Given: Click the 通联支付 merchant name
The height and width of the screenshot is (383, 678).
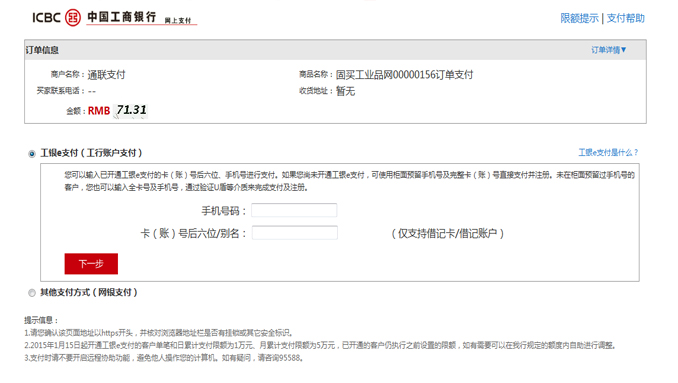Looking at the screenshot, I should [106, 75].
